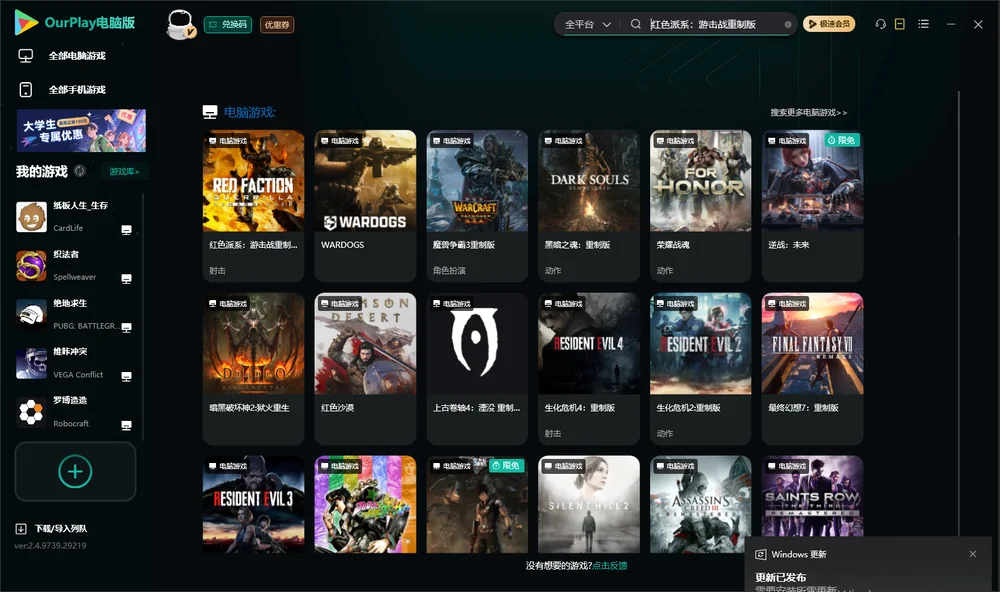Open Assassin's Creed III Remastered card
This screenshot has width=1000, height=592.
(x=700, y=504)
